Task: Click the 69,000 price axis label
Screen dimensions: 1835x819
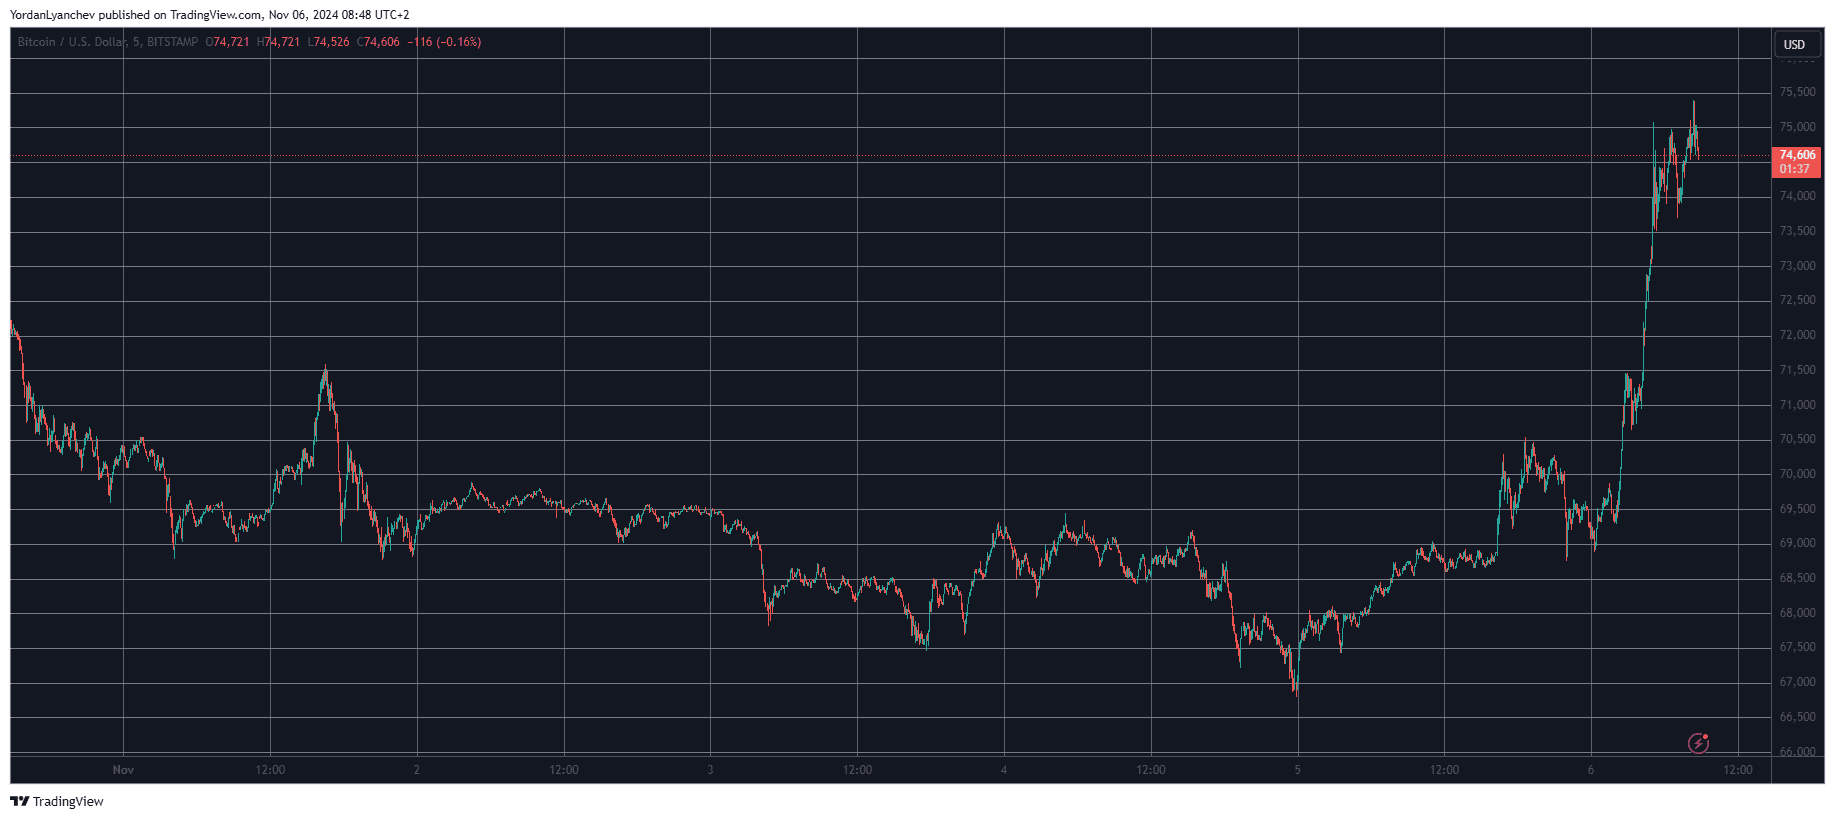Action: [x=1797, y=543]
